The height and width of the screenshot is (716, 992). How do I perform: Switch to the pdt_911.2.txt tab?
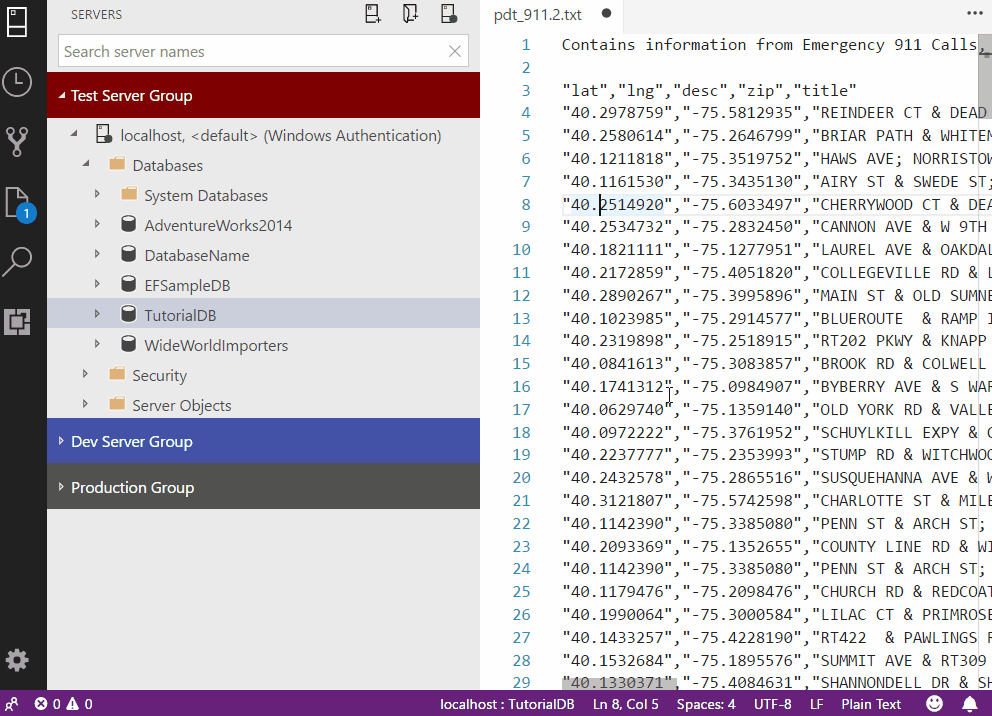[x=538, y=14]
